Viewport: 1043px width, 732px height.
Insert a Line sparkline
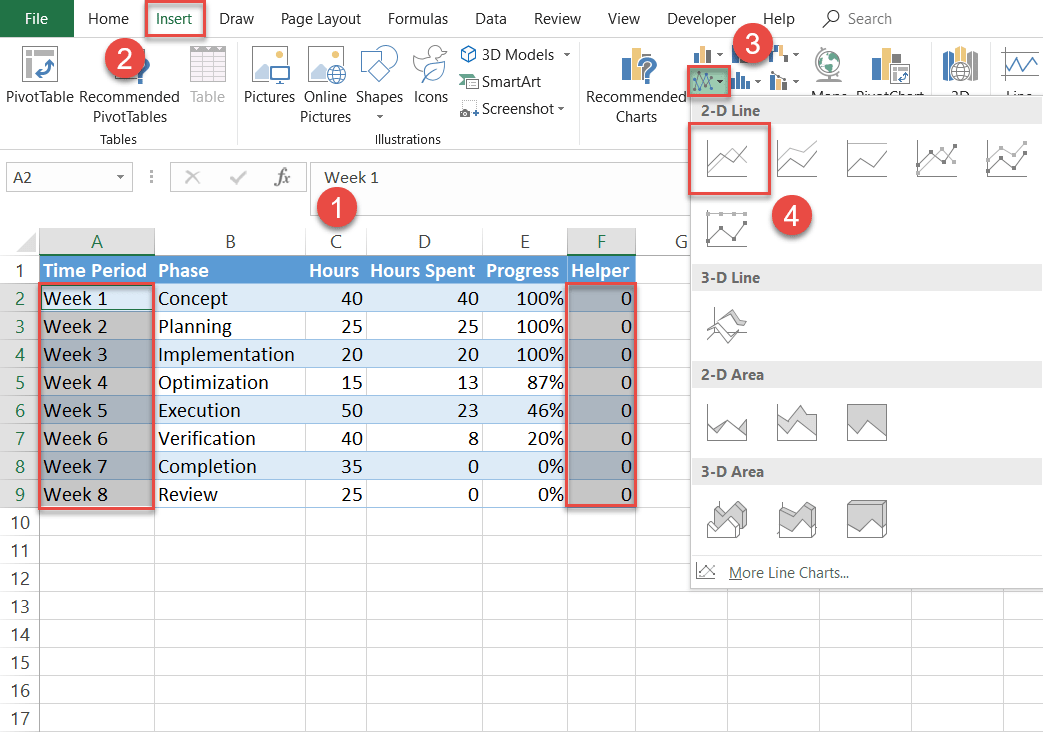tap(1020, 67)
